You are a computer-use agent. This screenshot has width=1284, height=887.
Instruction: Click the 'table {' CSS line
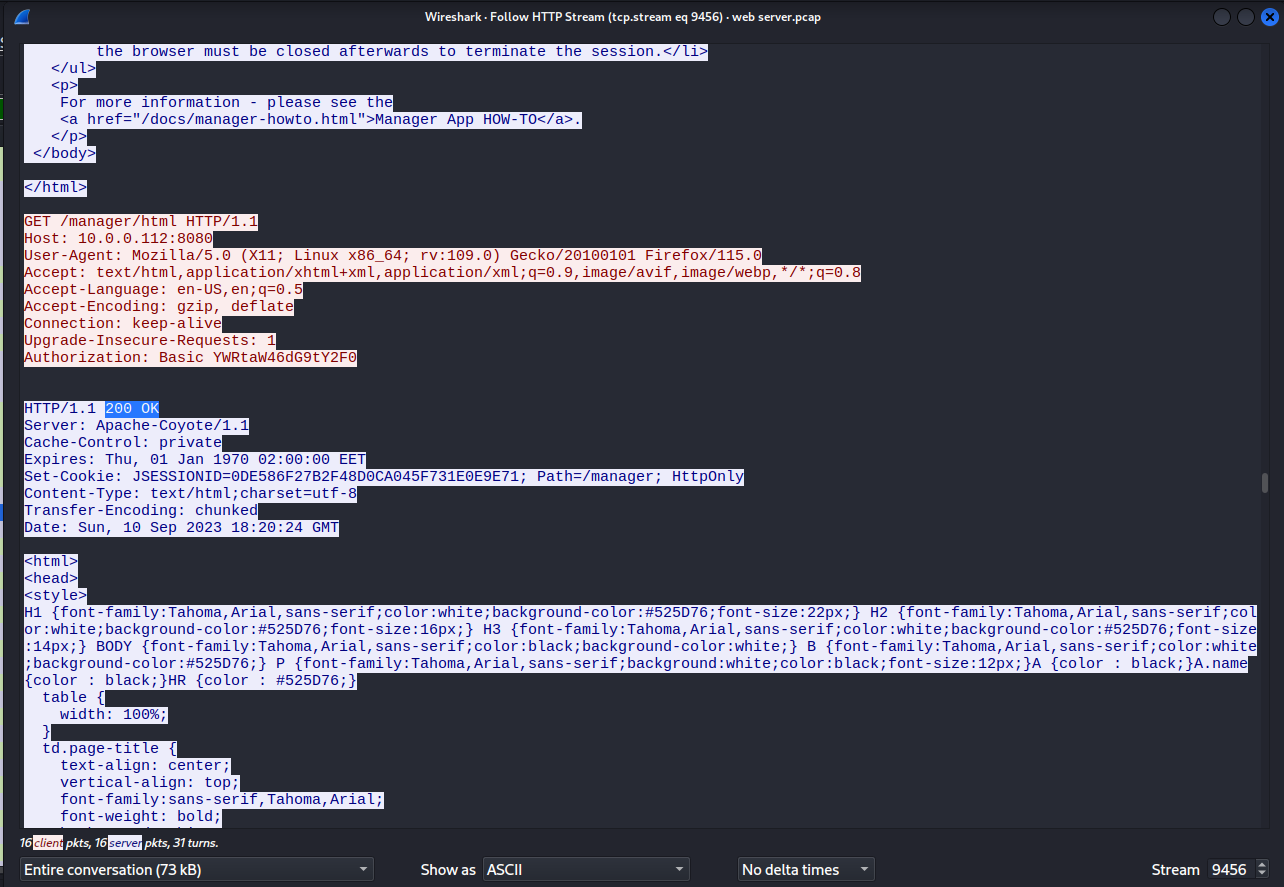coord(73,697)
